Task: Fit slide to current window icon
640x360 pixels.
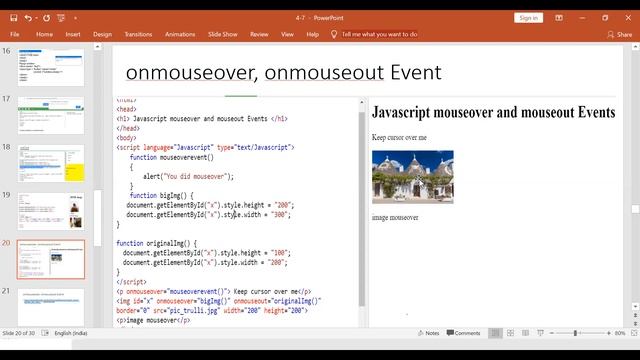Action: pos(634,333)
